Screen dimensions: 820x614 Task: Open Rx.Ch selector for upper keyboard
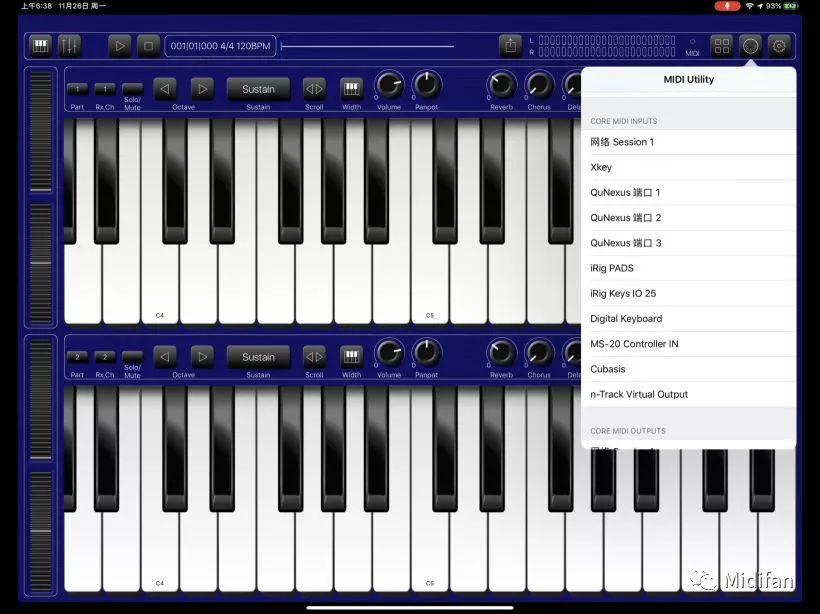(x=105, y=89)
